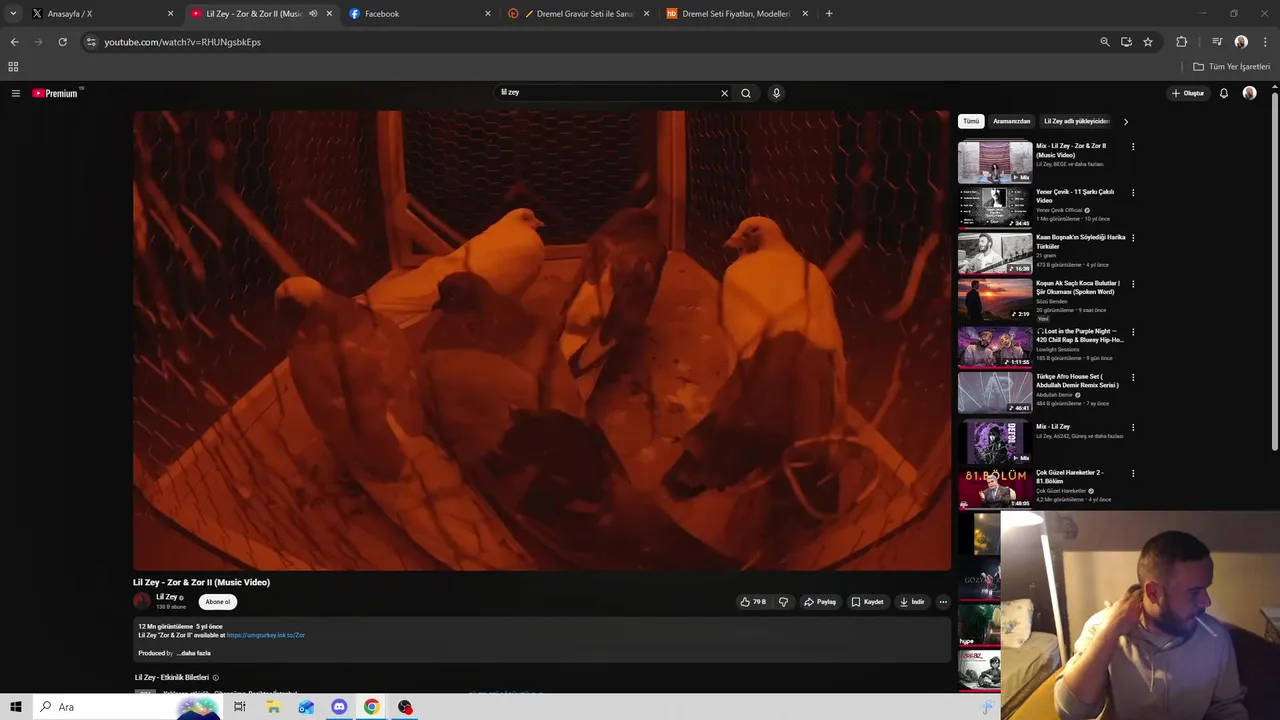Open the Windows Start menu
Viewport: 1280px width, 720px height.
15,707
